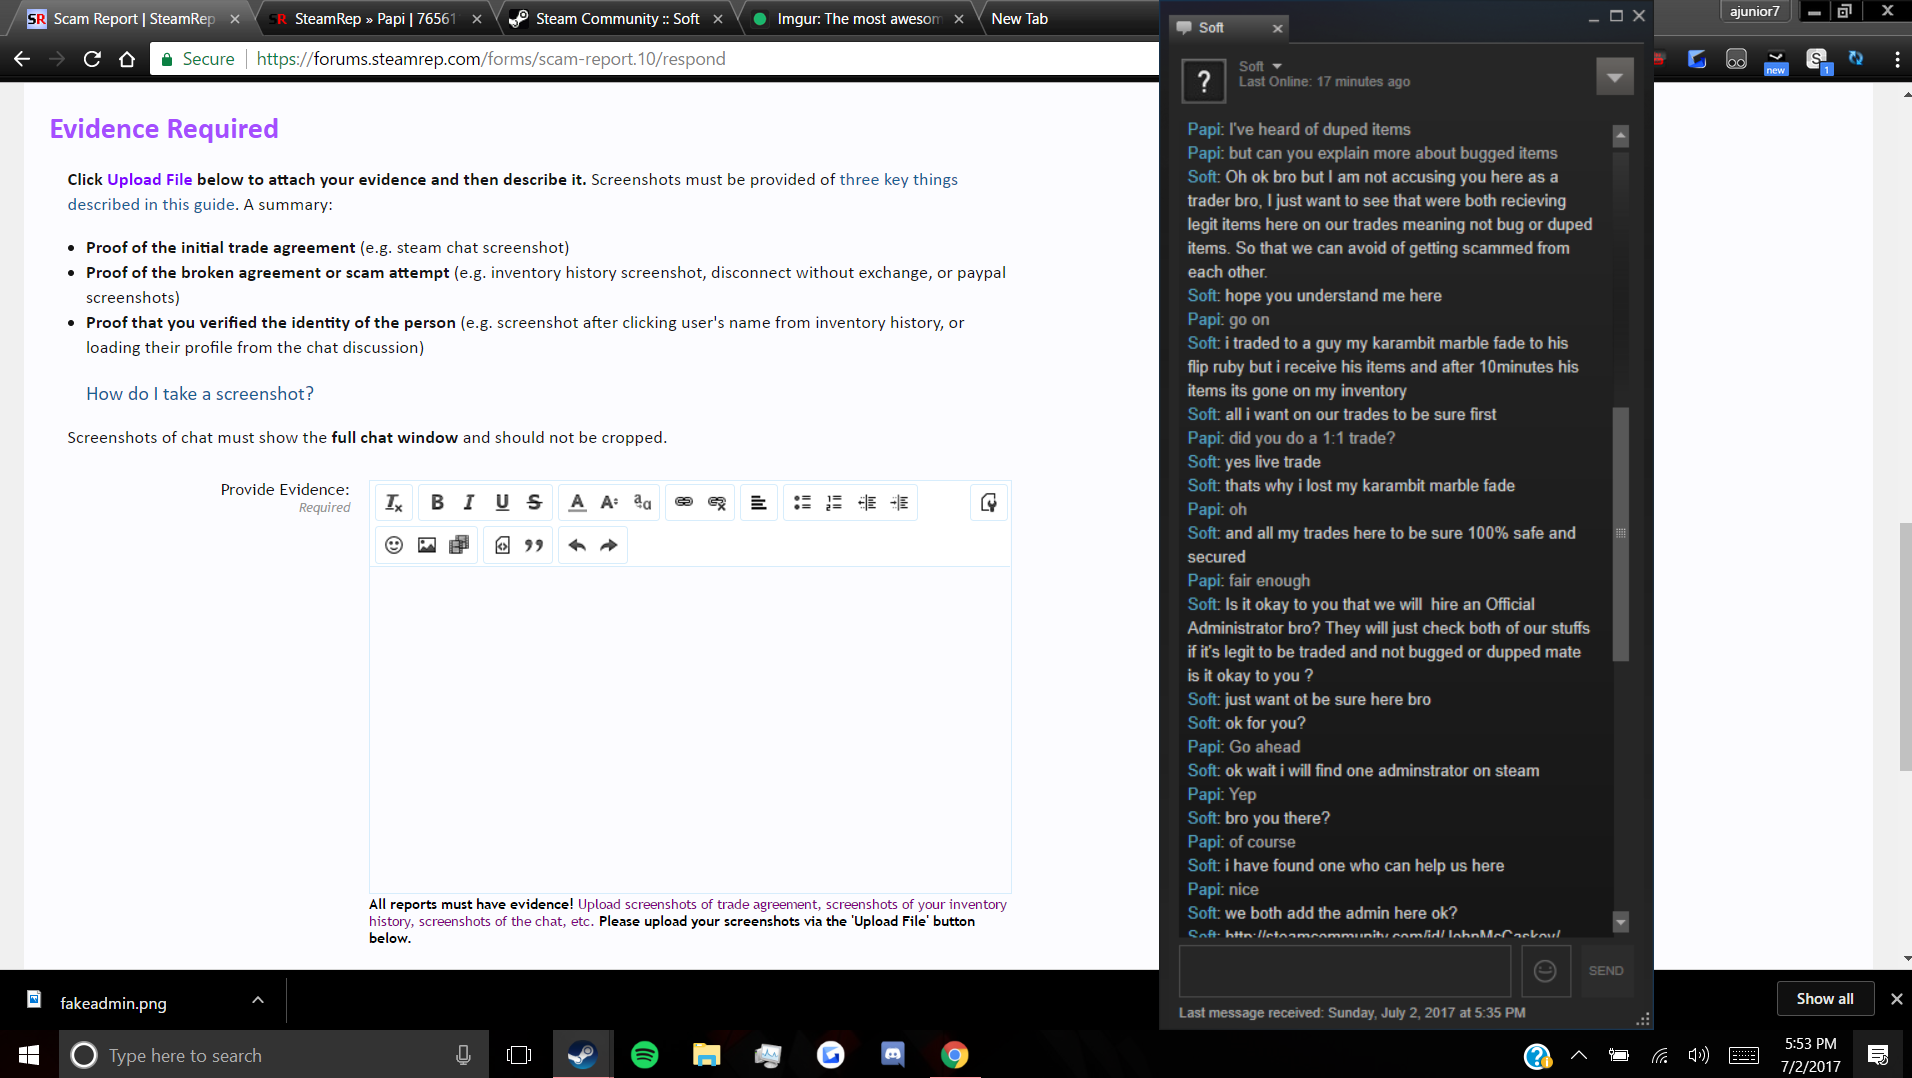Insert a link with the chain icon

pos(684,502)
